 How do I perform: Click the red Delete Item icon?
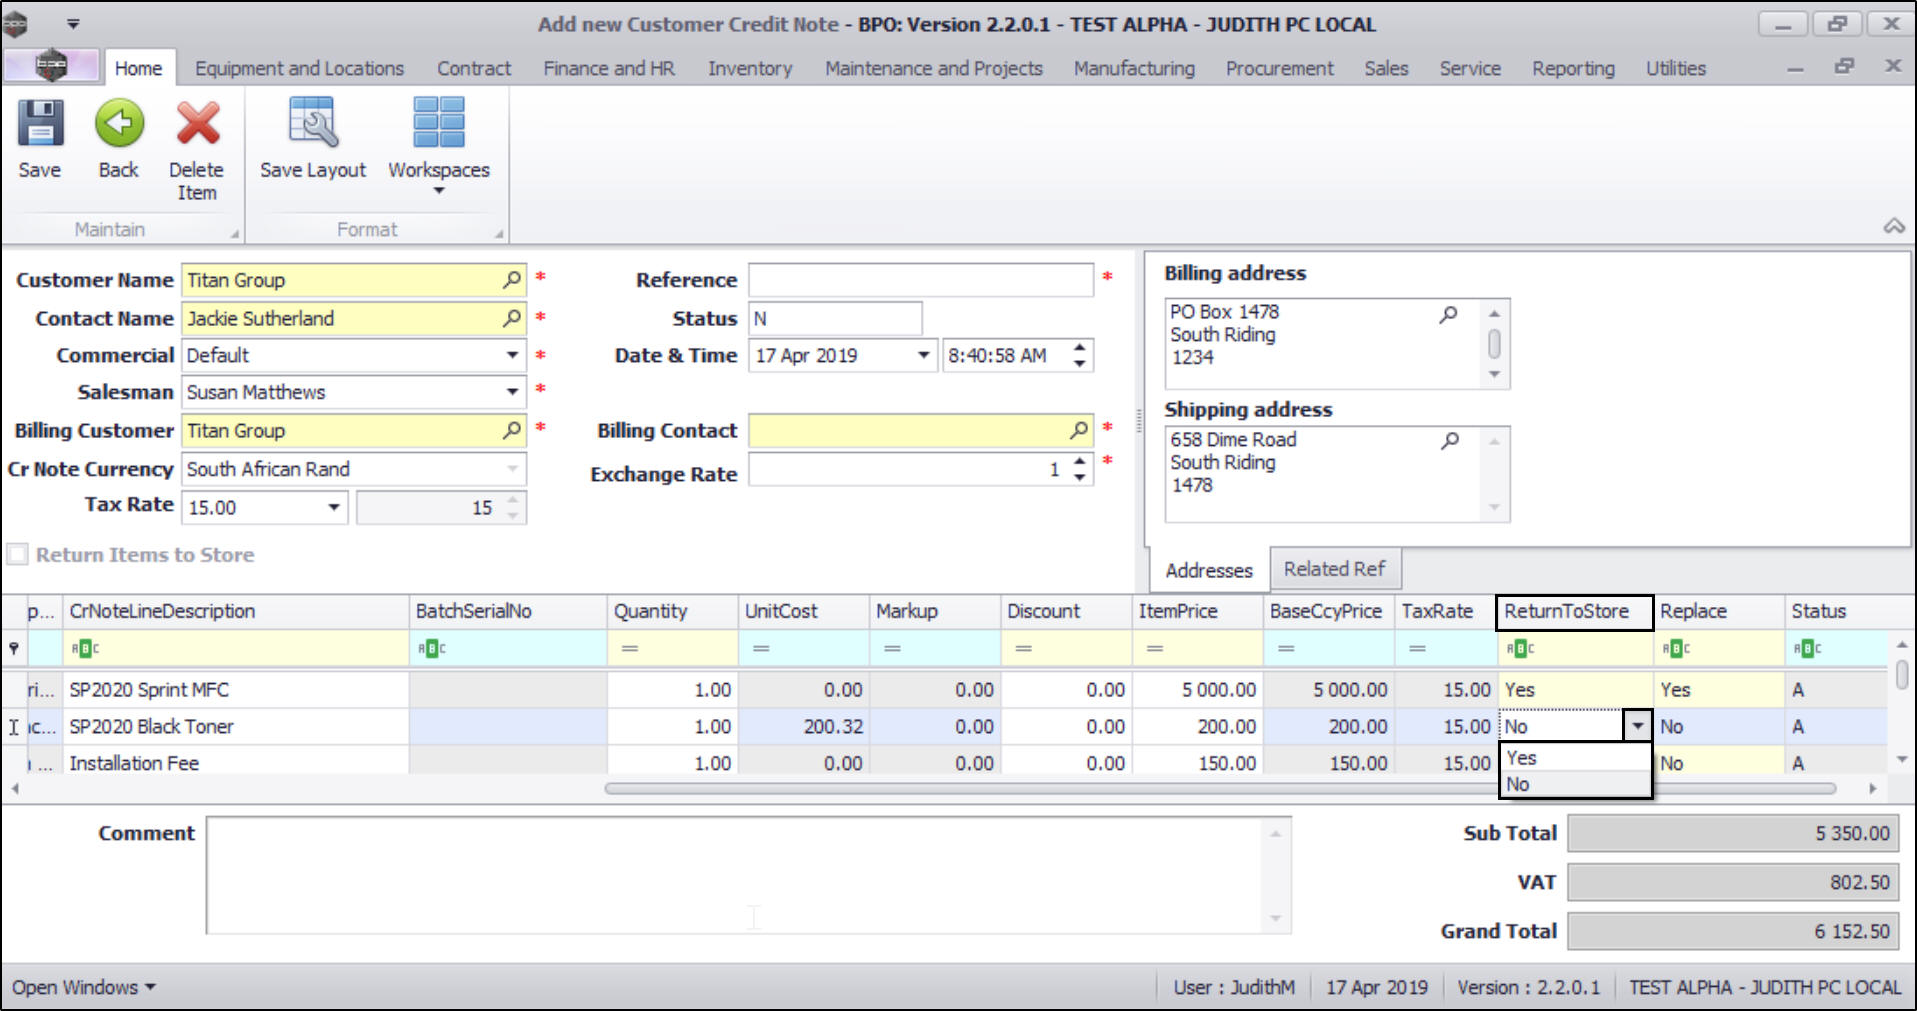[197, 124]
